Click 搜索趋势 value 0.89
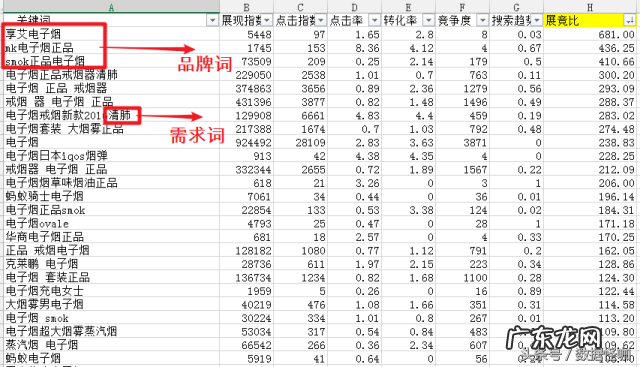640x367 pixels. click(529, 291)
